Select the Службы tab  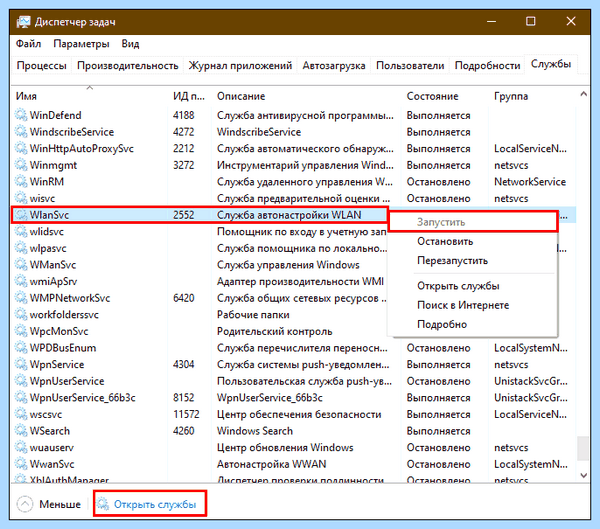(x=551, y=64)
